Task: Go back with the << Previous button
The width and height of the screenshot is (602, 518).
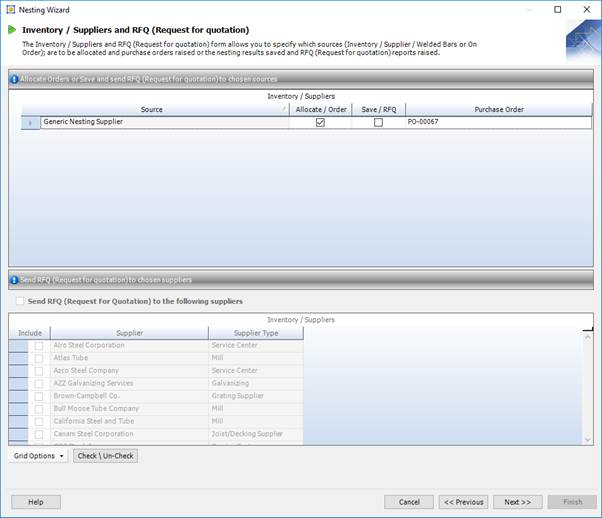Action: [463, 502]
